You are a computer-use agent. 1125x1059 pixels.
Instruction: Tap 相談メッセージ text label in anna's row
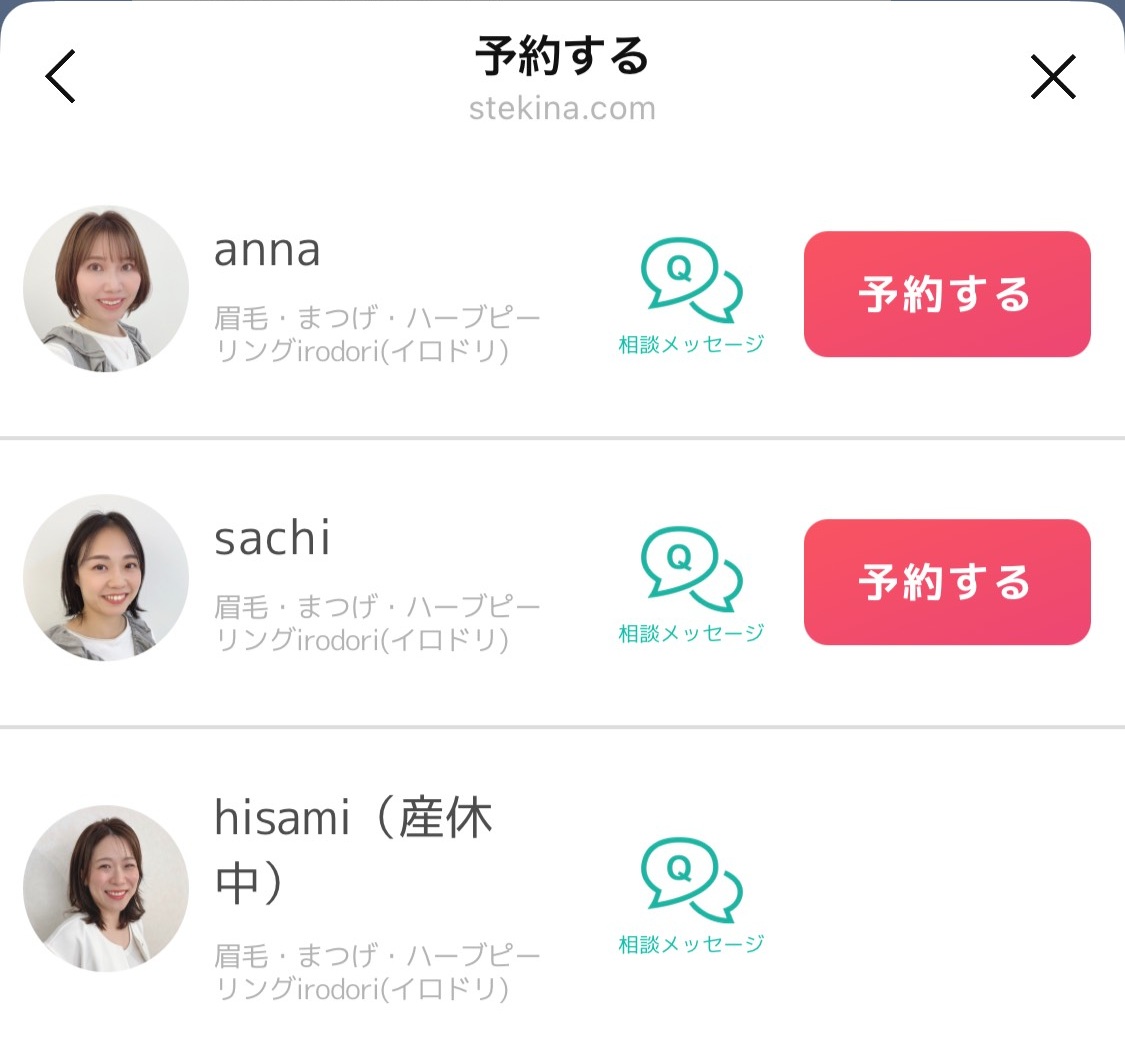pyautogui.click(x=691, y=345)
